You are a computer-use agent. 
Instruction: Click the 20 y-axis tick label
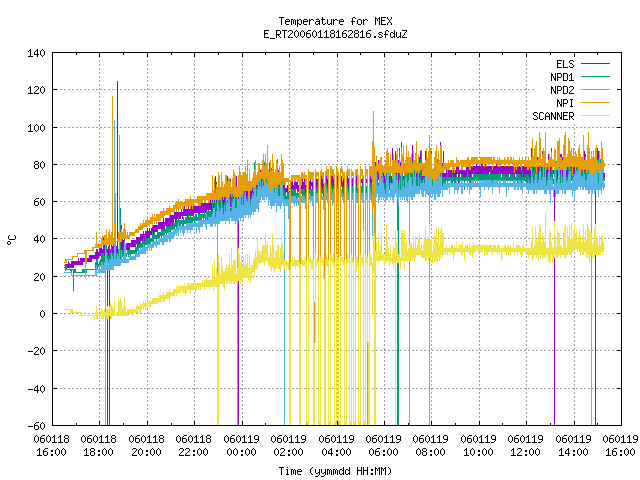coord(39,277)
